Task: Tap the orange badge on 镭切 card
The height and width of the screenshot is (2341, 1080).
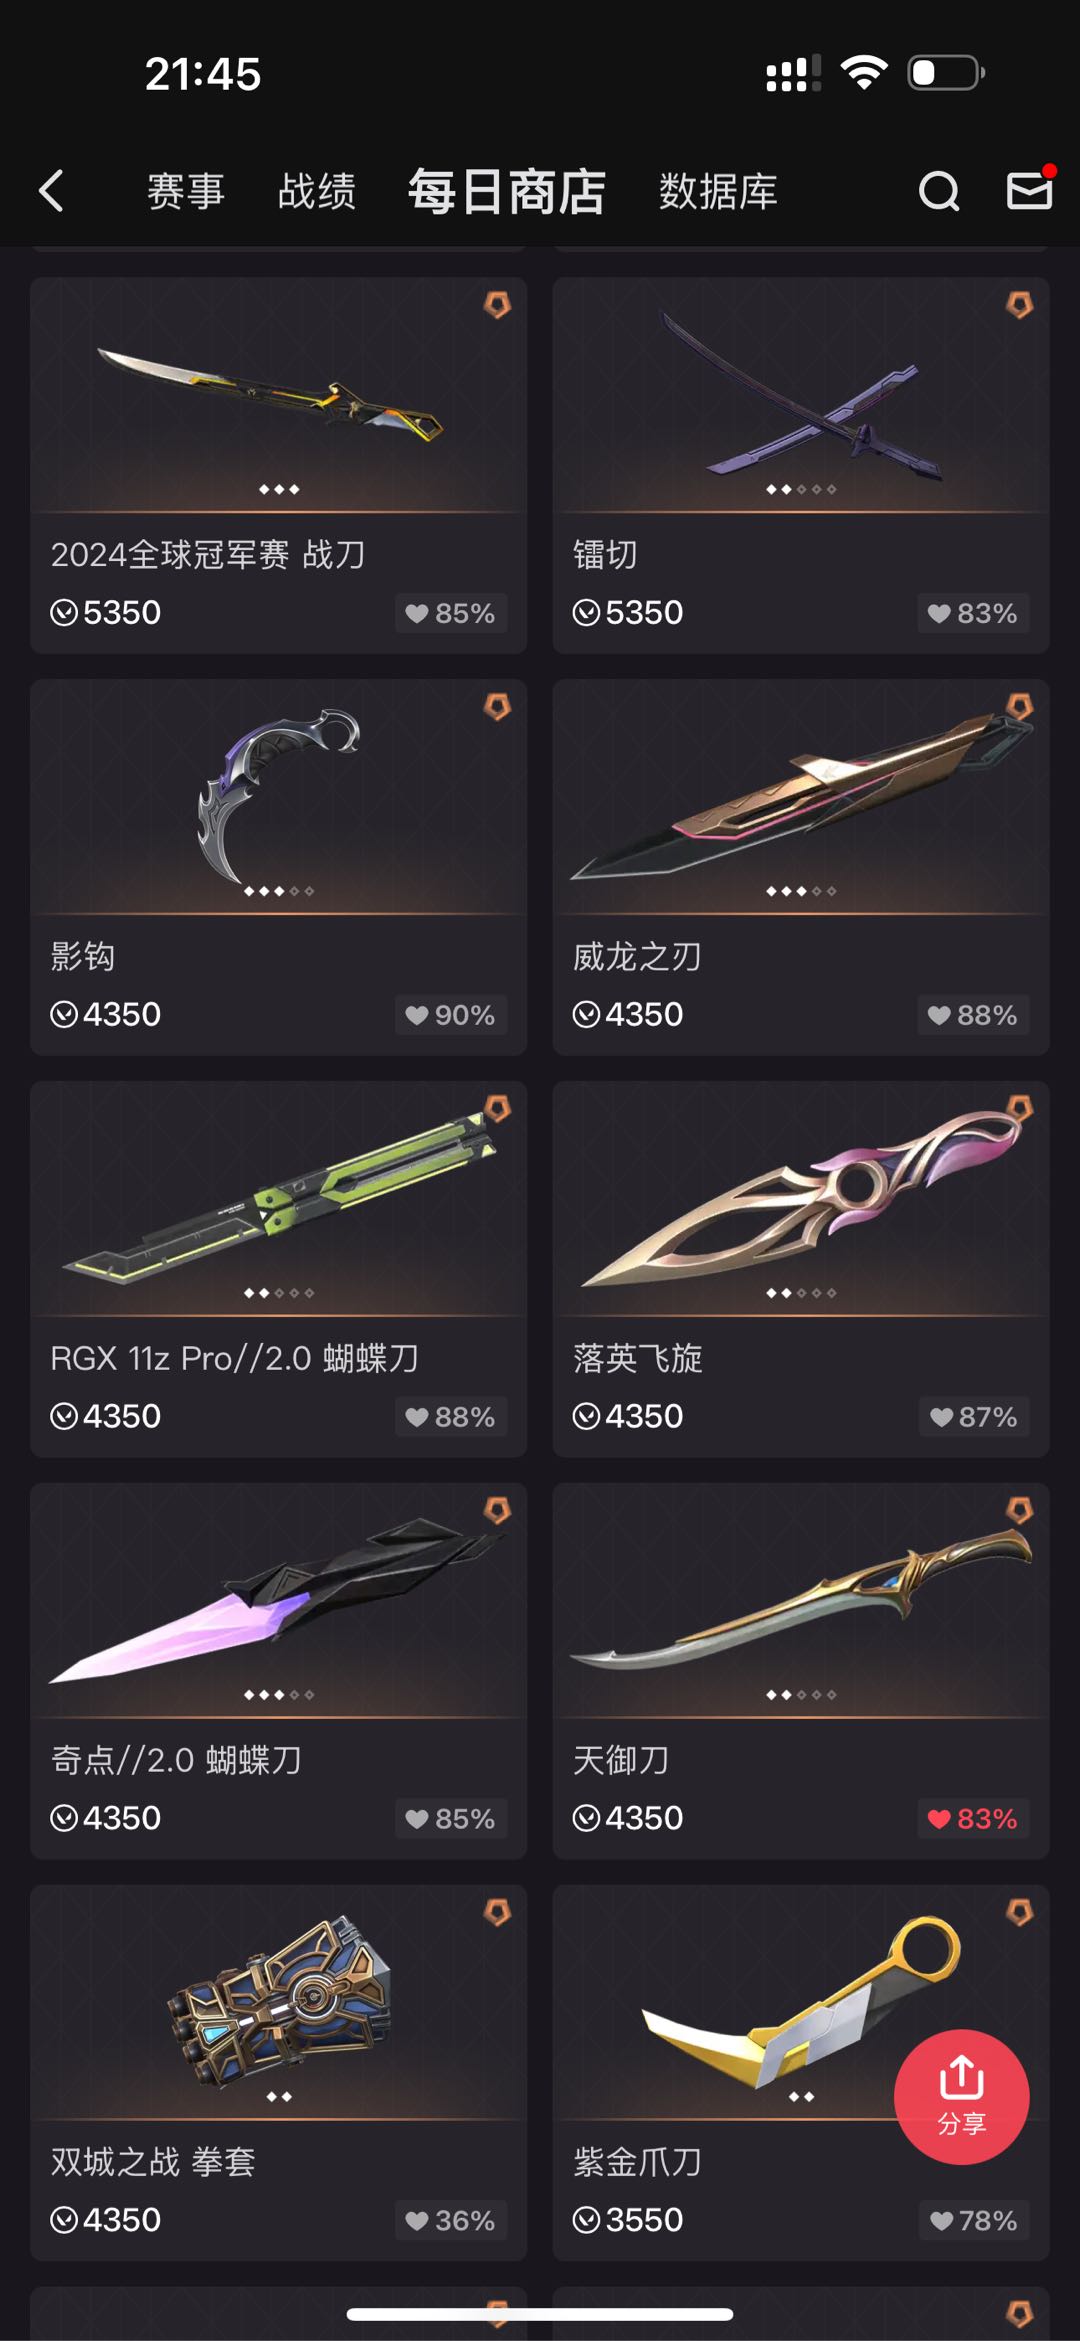Action: coord(1019,305)
